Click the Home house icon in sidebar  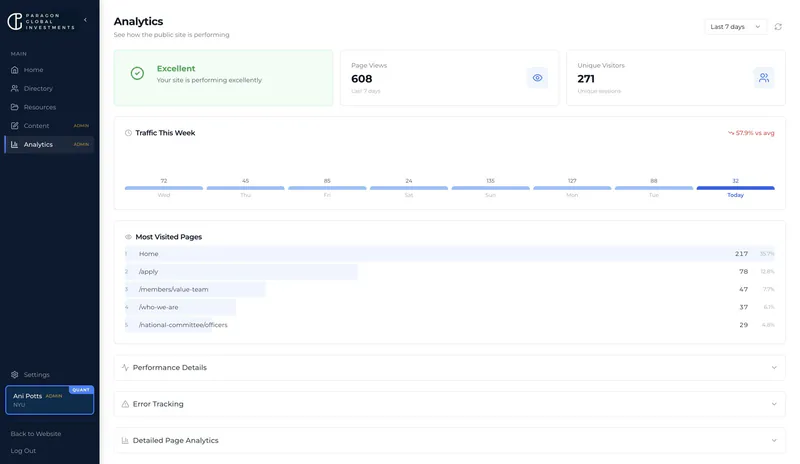(15, 69)
